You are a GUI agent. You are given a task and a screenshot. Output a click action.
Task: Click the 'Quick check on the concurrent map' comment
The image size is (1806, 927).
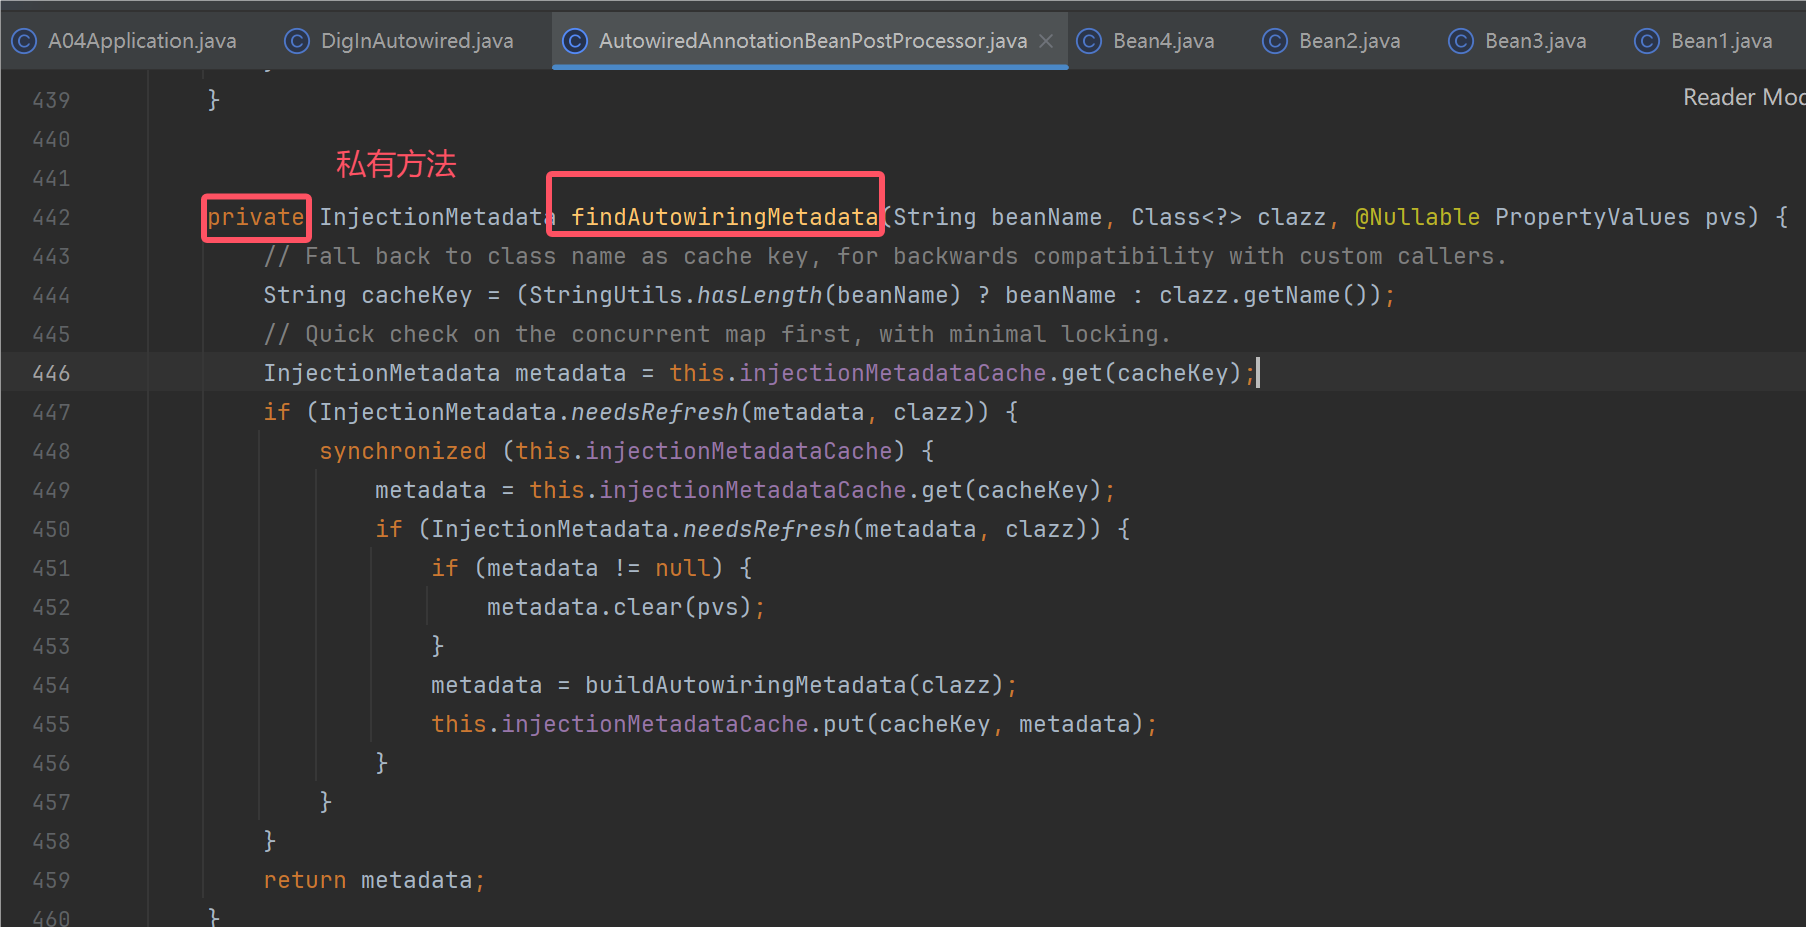[717, 335]
